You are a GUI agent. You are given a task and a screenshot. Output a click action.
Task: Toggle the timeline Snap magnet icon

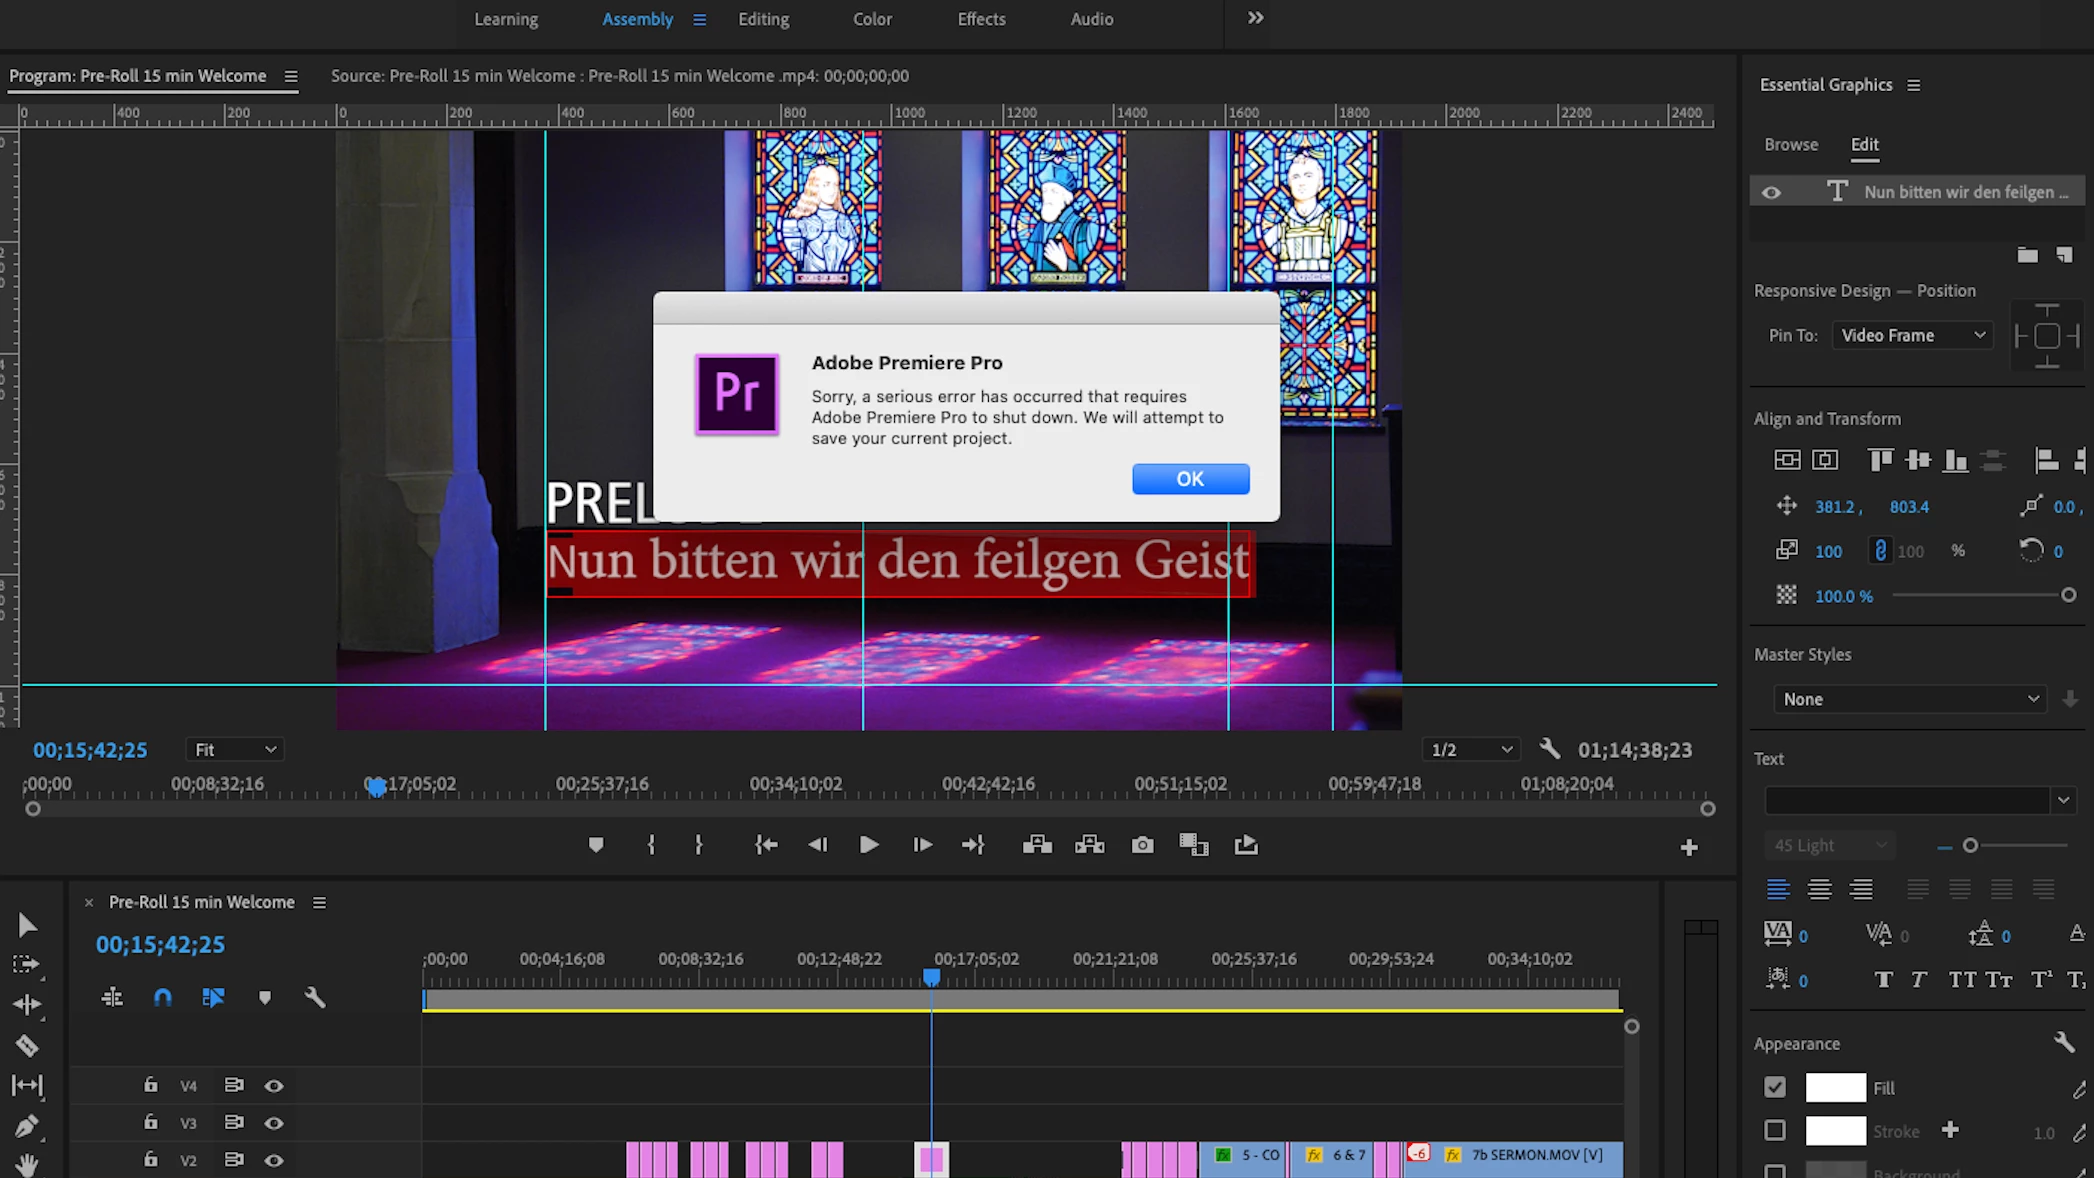162,997
